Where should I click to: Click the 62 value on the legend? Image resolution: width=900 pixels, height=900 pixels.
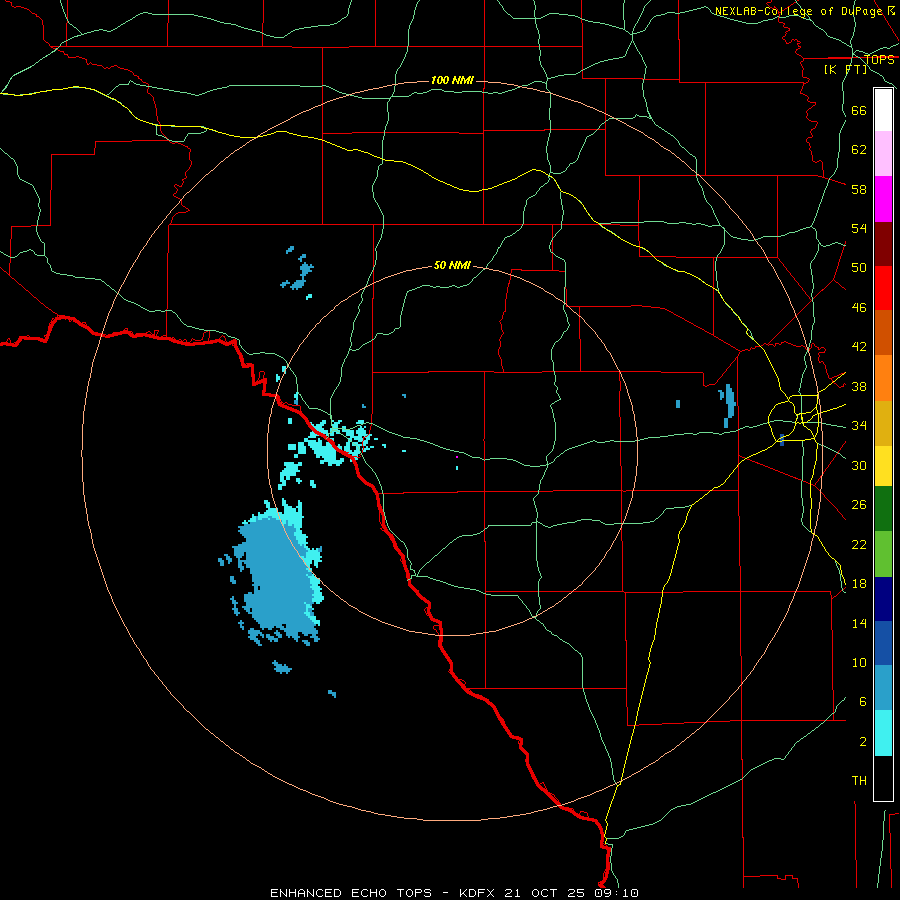859,150
